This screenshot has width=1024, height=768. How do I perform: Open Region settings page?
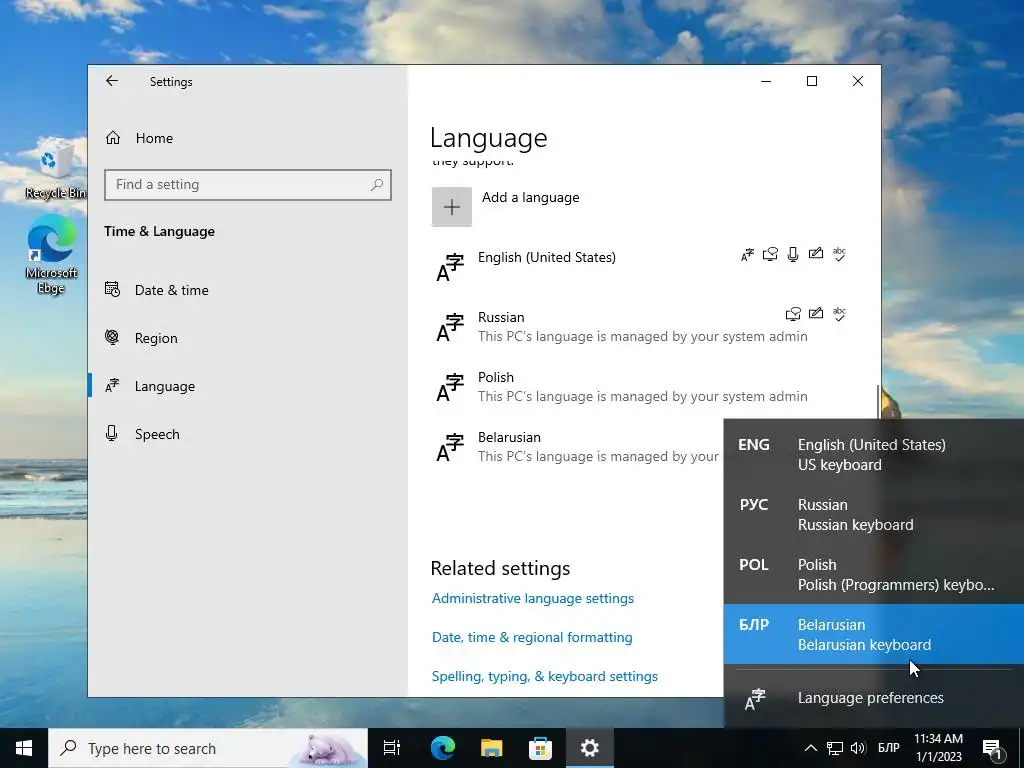142,338
